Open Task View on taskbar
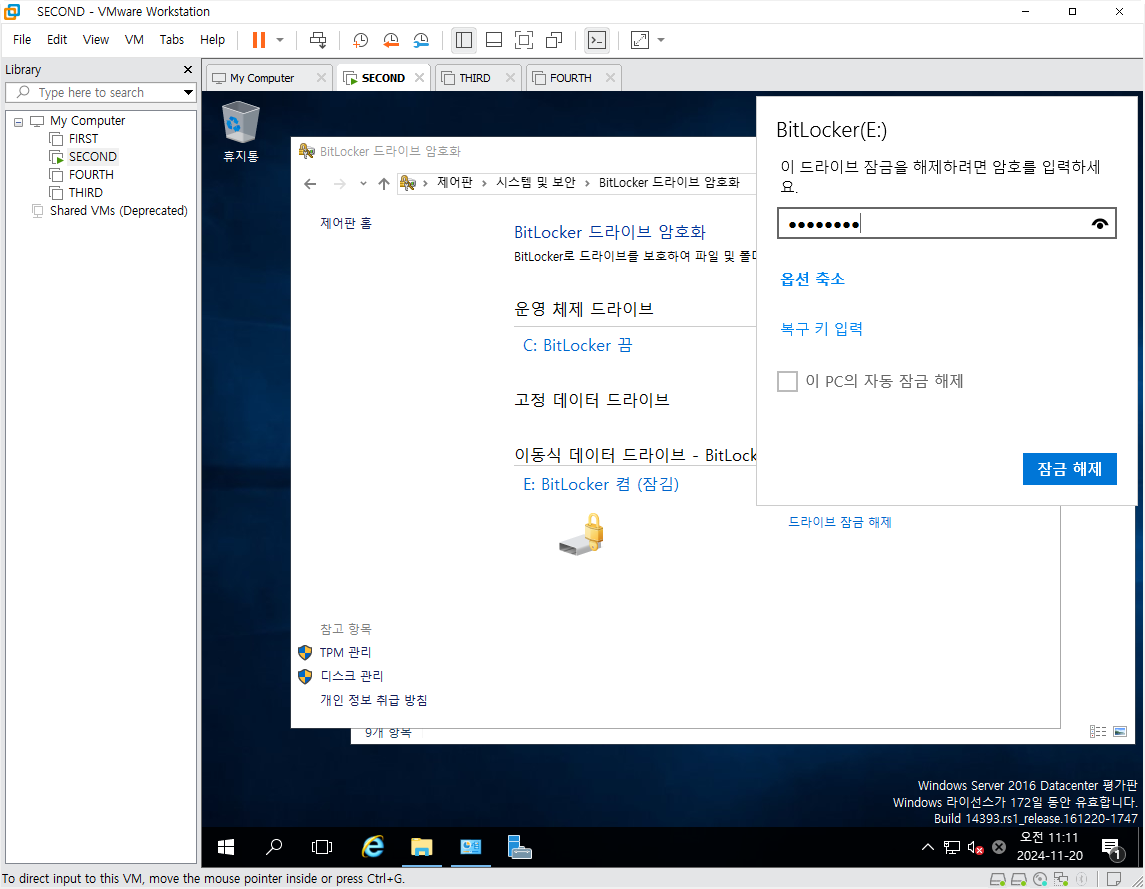Screen dimensions: 1145x889 [321, 847]
